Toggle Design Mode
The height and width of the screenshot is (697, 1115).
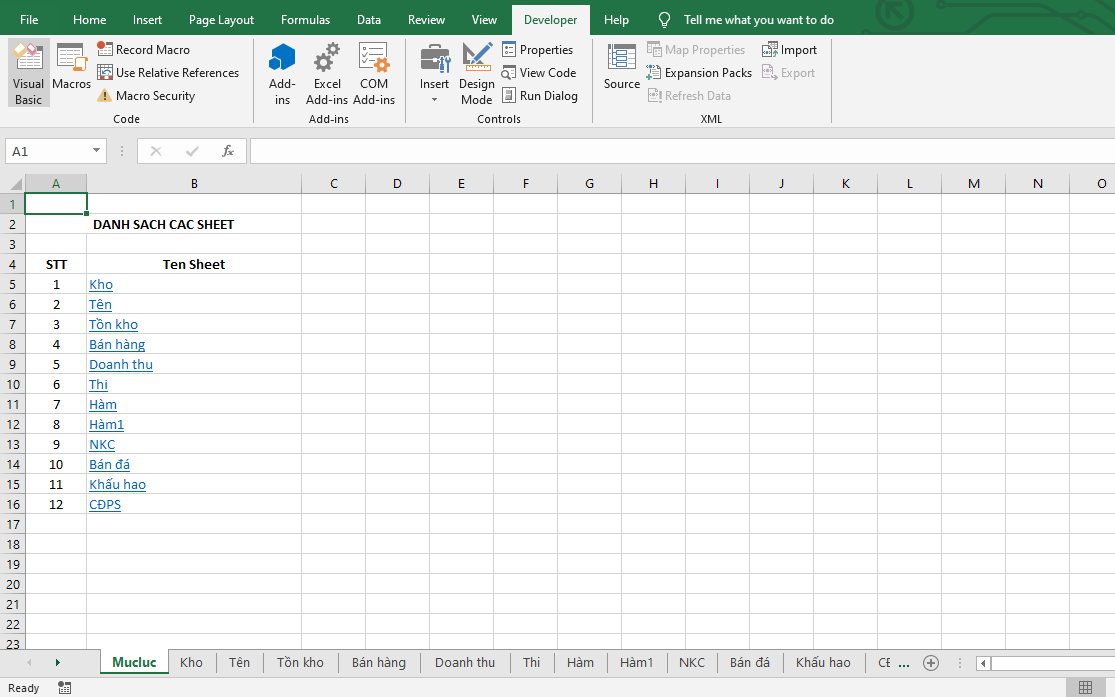click(x=477, y=73)
